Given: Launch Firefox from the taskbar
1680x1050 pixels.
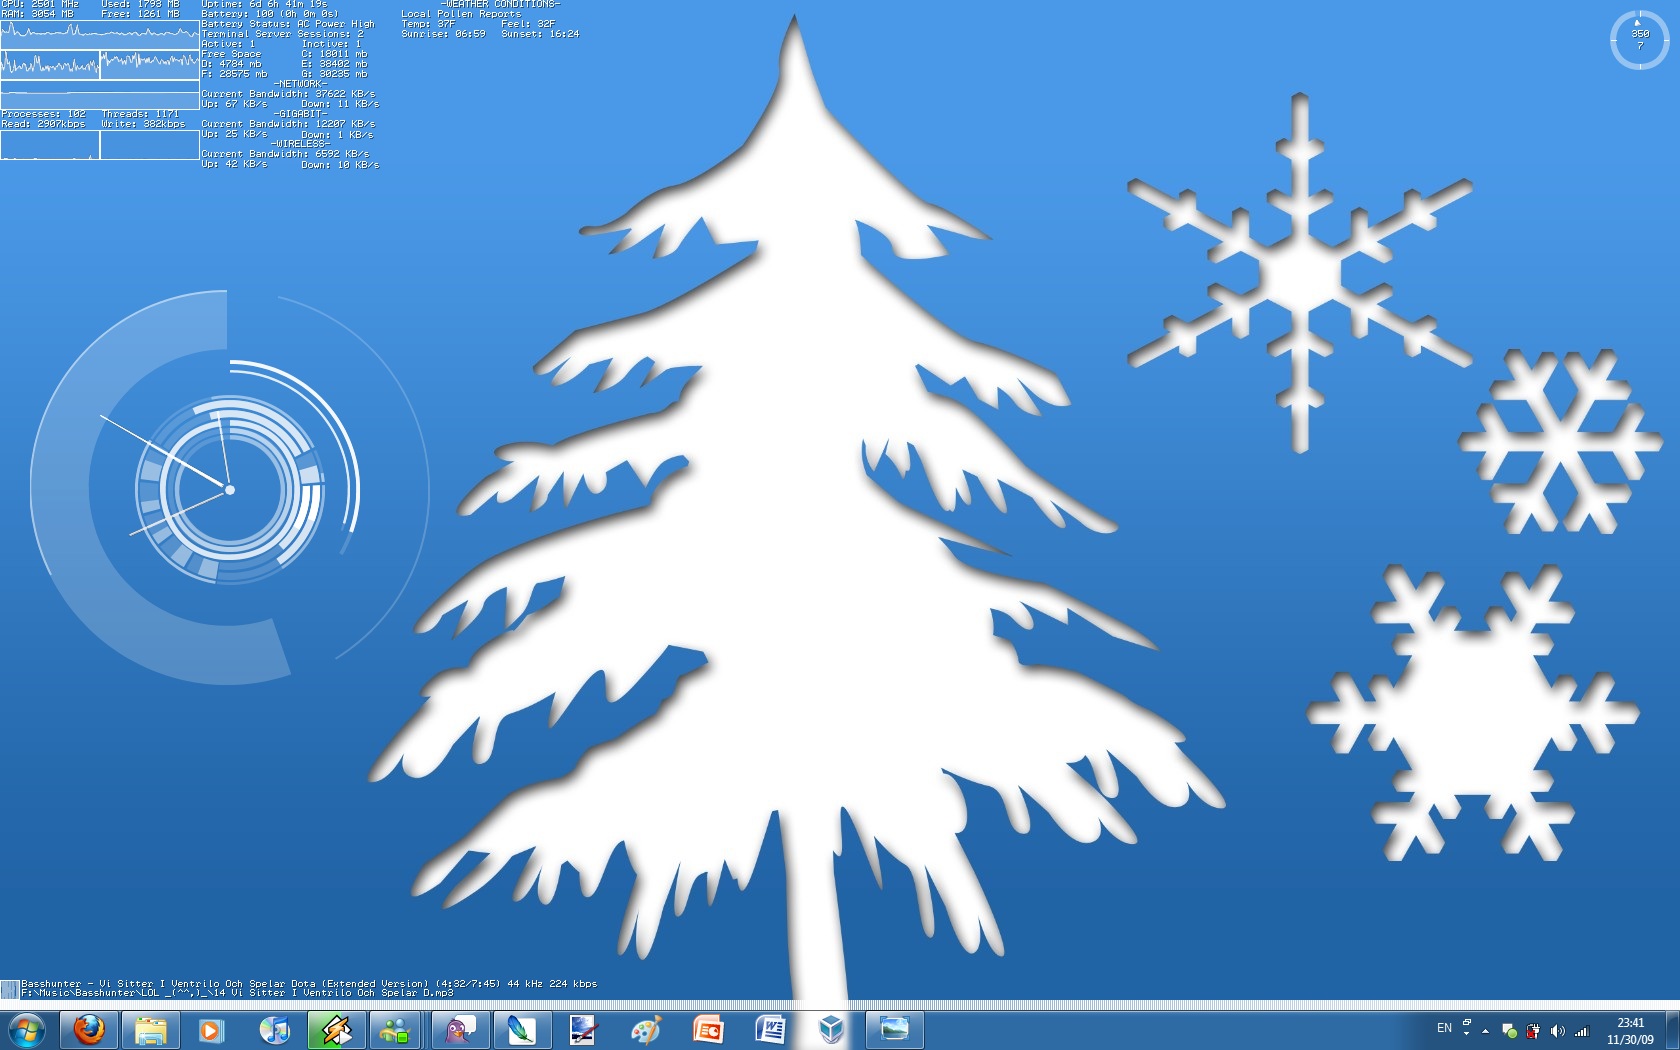Looking at the screenshot, I should point(89,1029).
